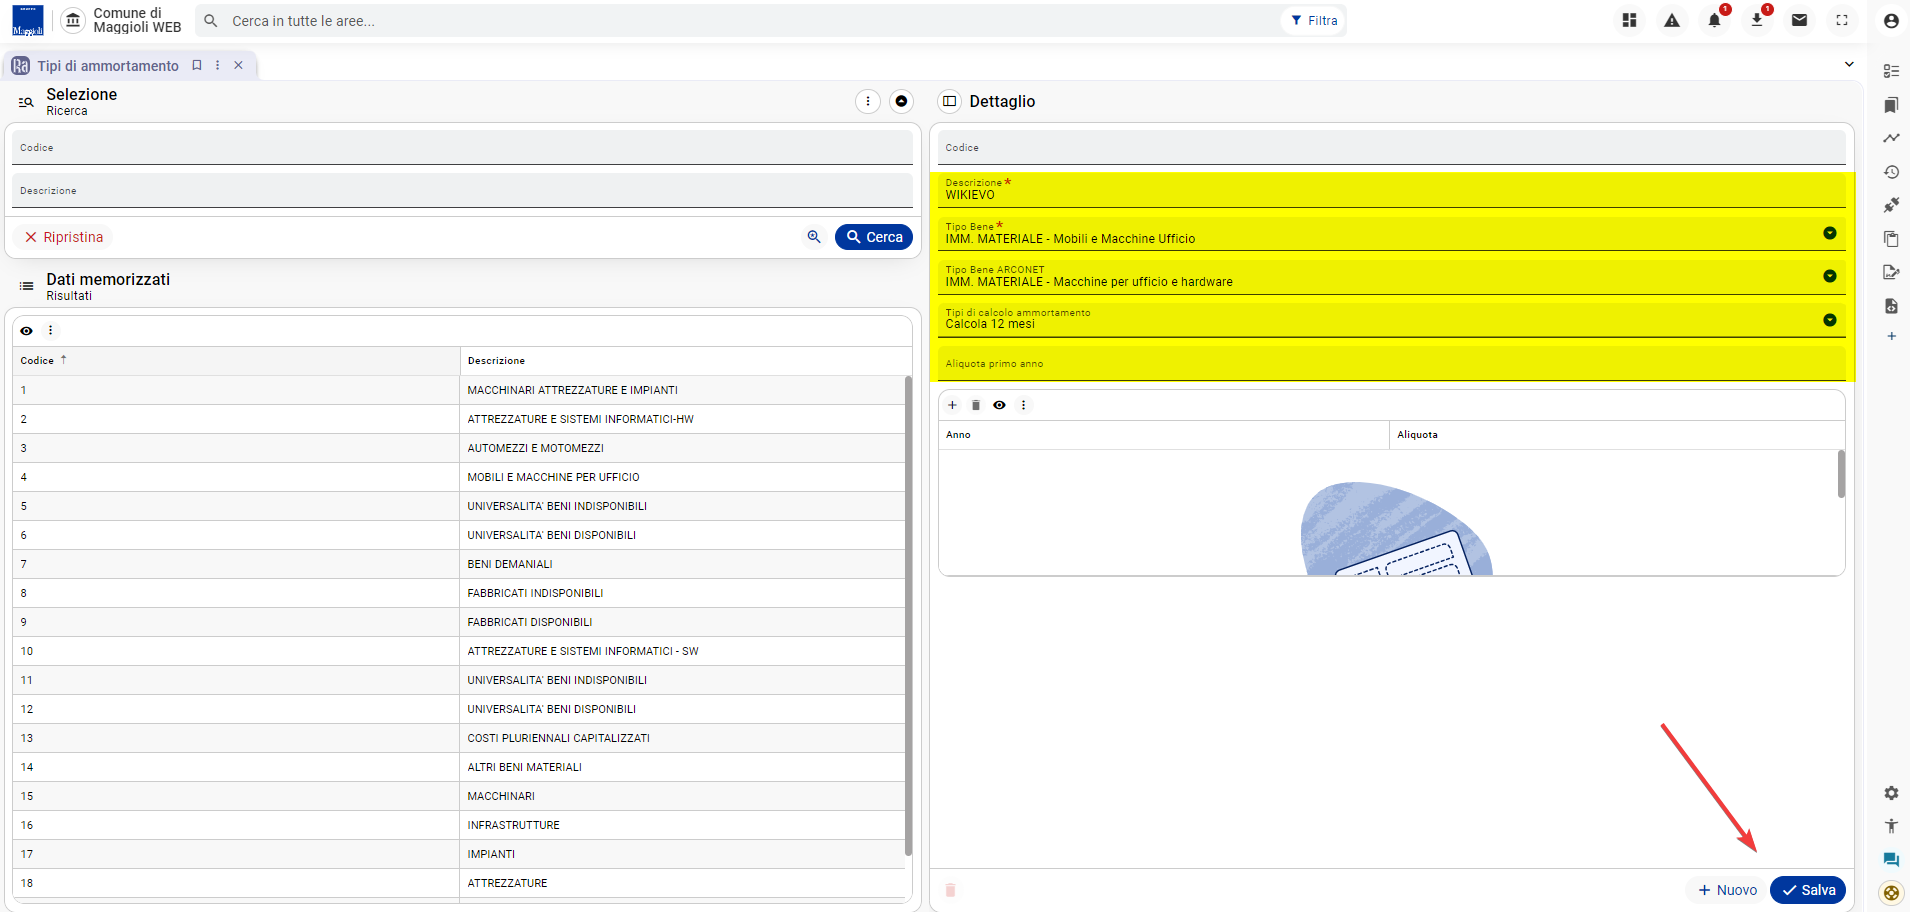Viewport: 1910px width, 912px height.
Task: Open the dashboard grid icon
Action: click(x=1629, y=20)
